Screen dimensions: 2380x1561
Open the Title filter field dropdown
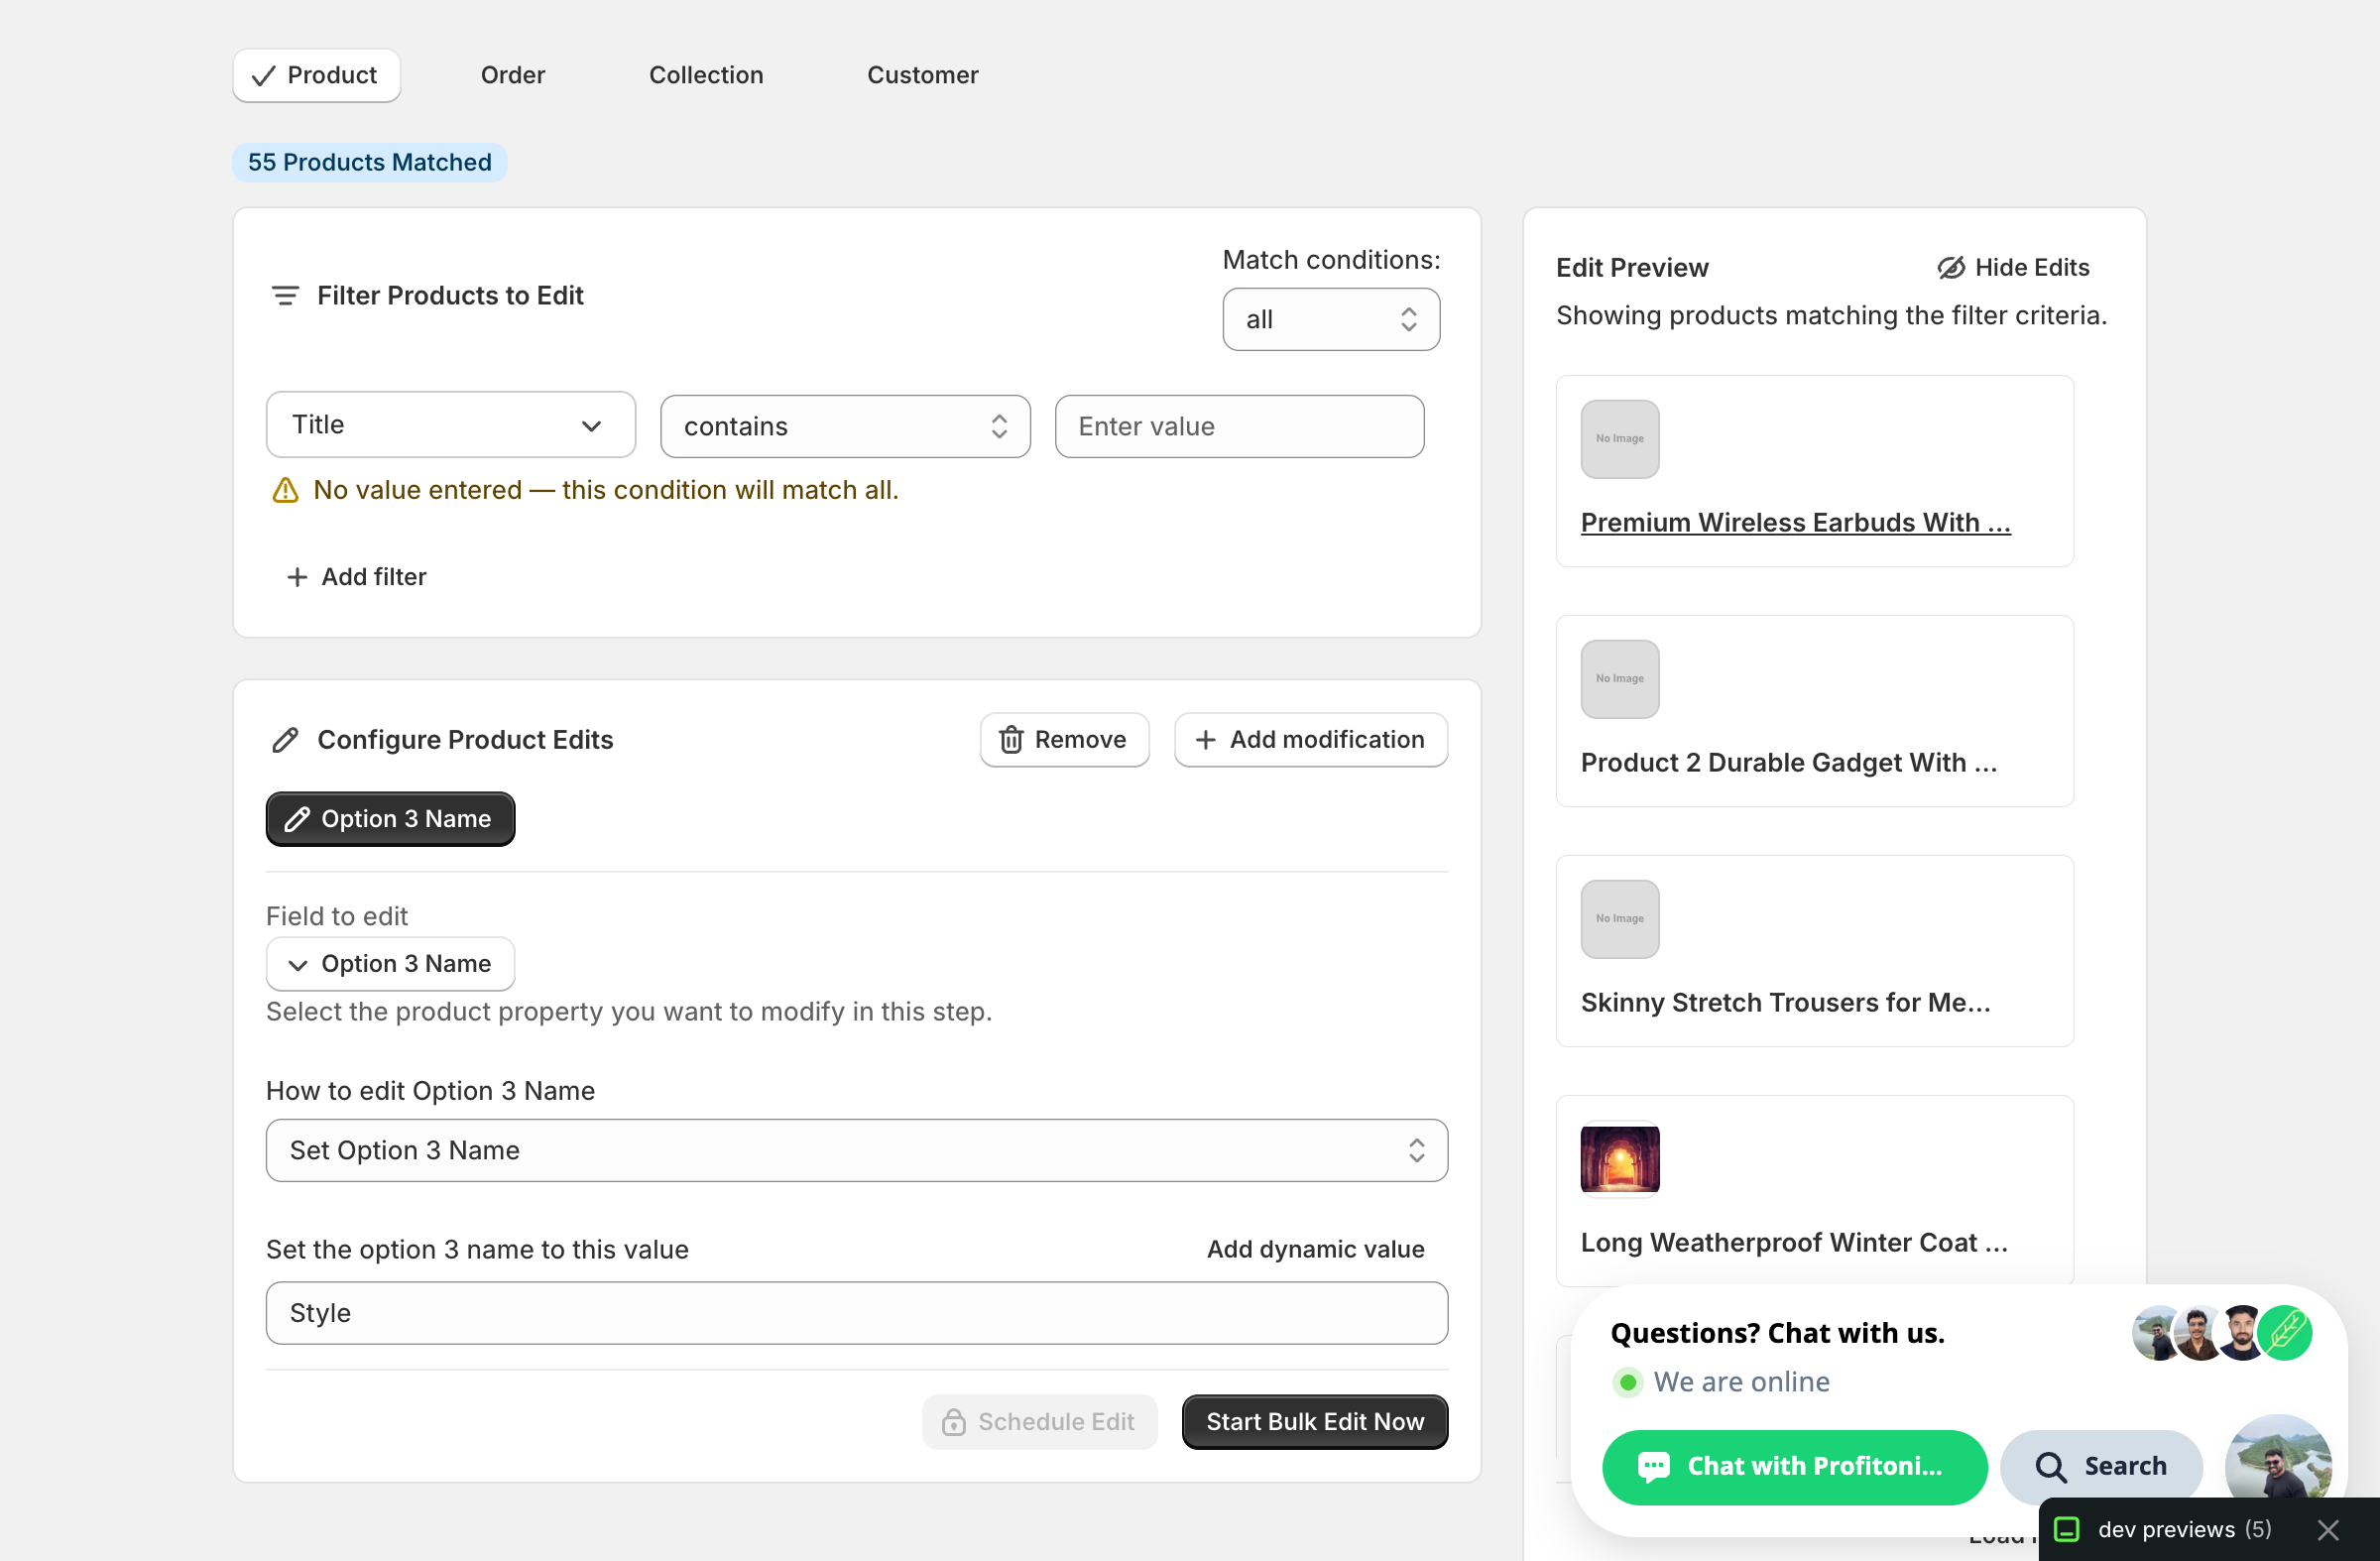[450, 425]
